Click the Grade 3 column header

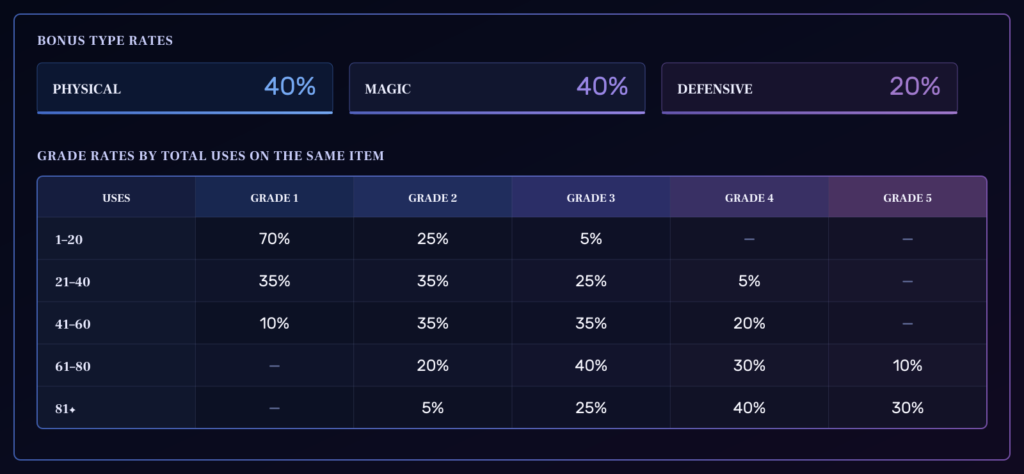pos(591,197)
